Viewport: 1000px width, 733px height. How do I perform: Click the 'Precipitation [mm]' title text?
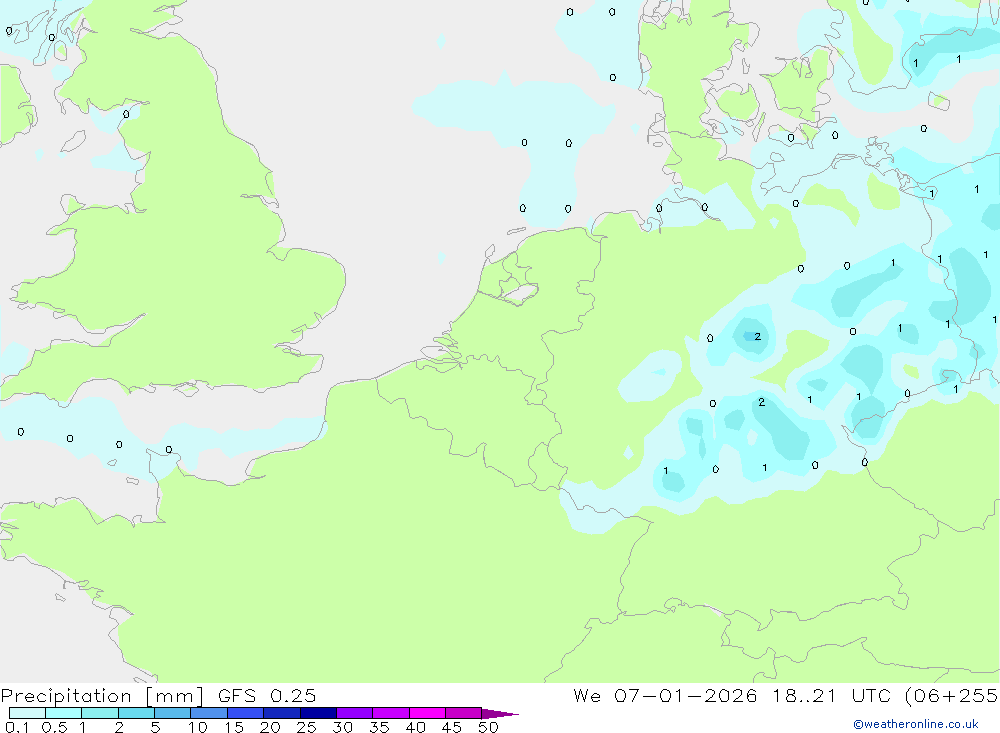pyautogui.click(x=102, y=696)
